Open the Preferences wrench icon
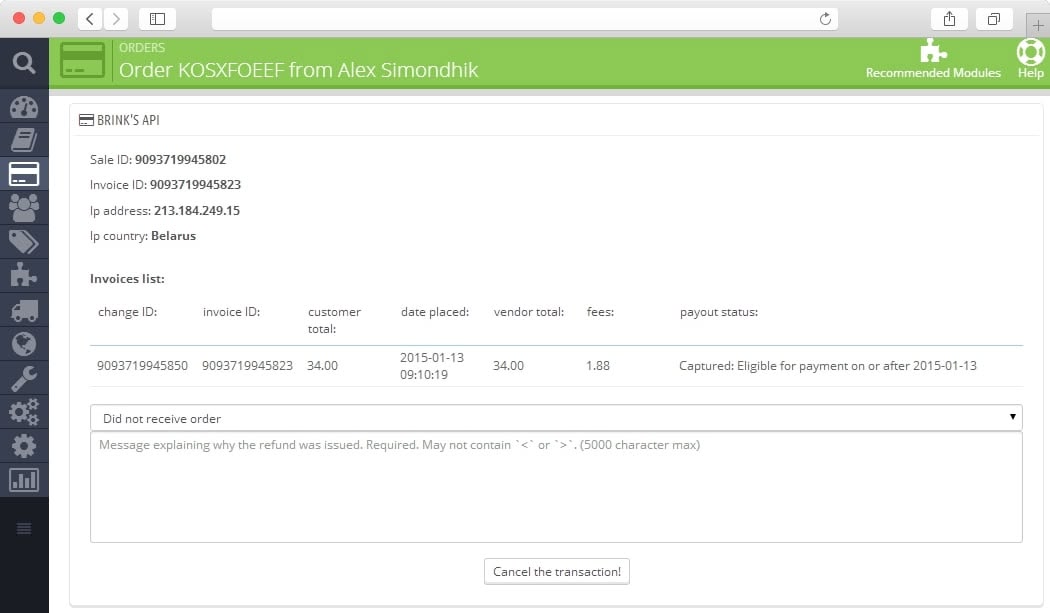Screen dimensions: 1050x613 24,378
